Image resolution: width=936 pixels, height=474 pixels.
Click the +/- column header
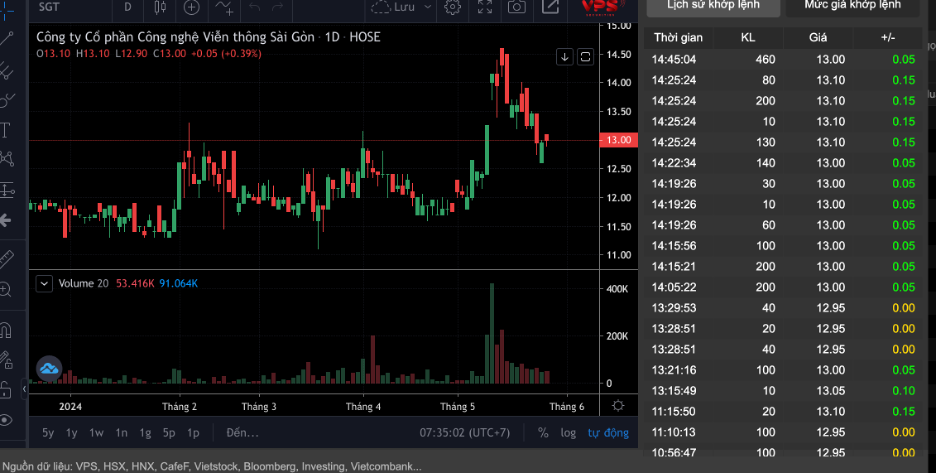(x=888, y=38)
